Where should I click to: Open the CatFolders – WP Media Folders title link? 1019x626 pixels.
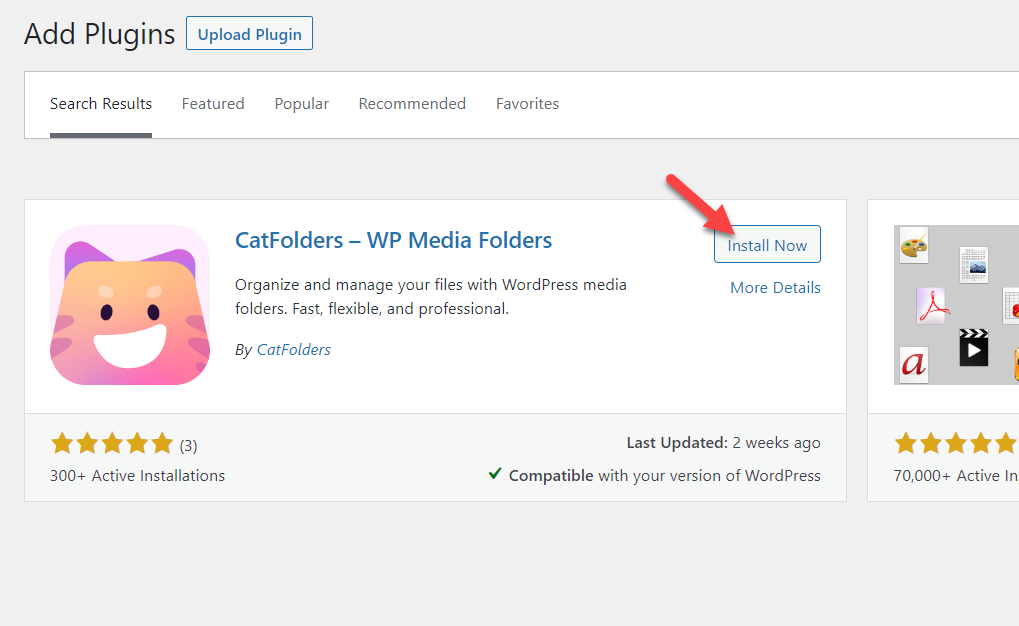pos(393,240)
